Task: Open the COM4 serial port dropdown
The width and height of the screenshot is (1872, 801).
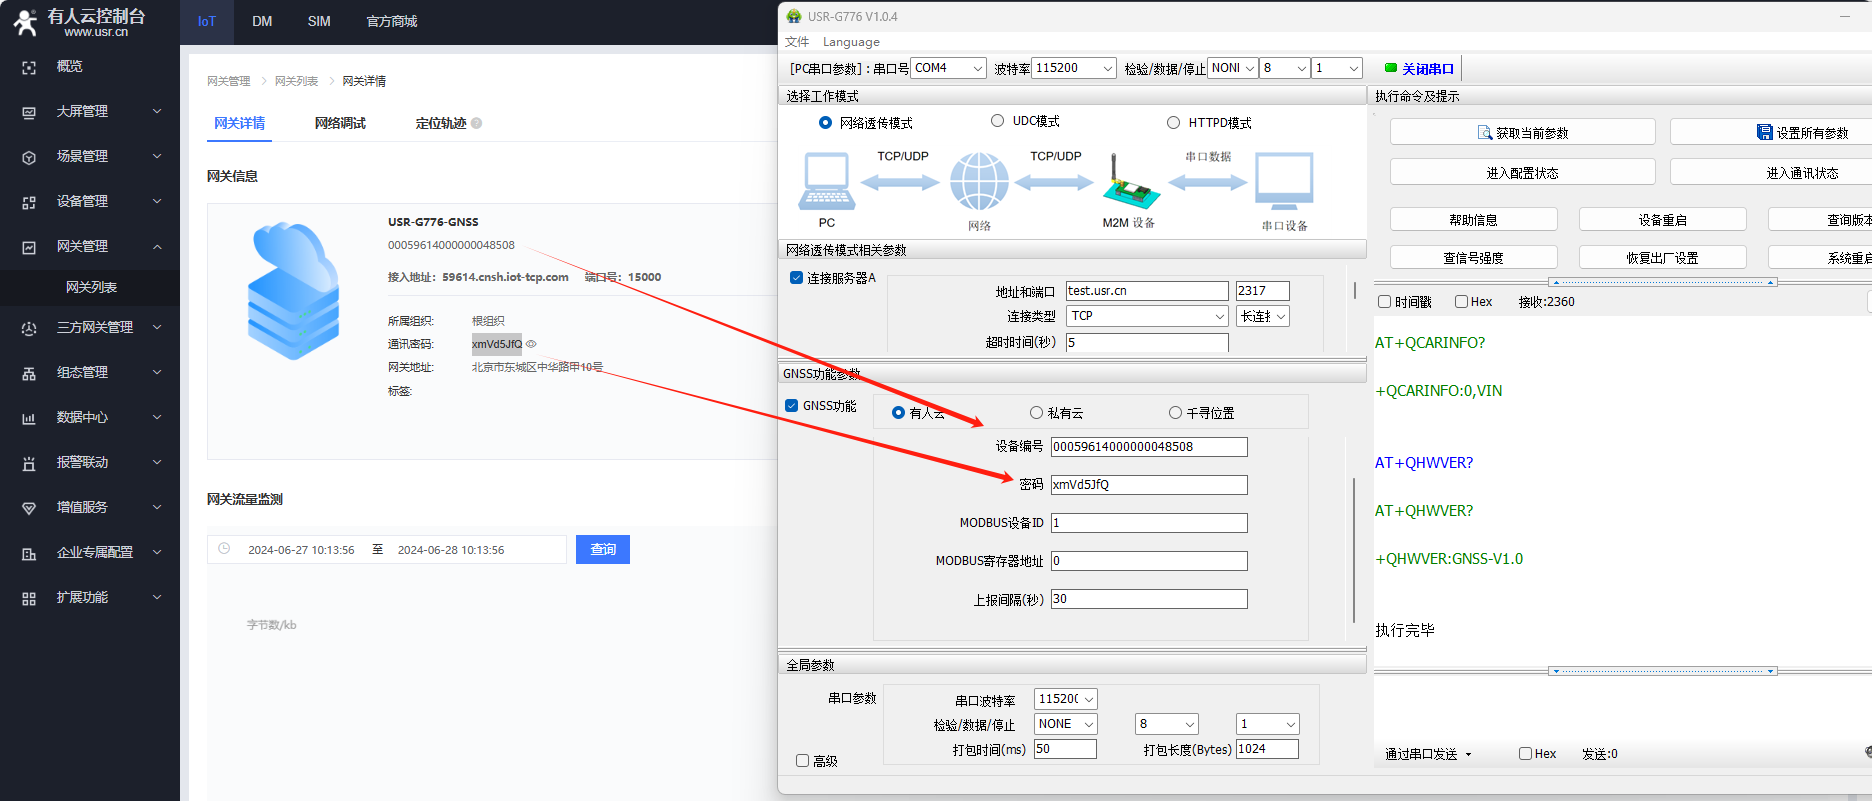Action: coord(948,68)
